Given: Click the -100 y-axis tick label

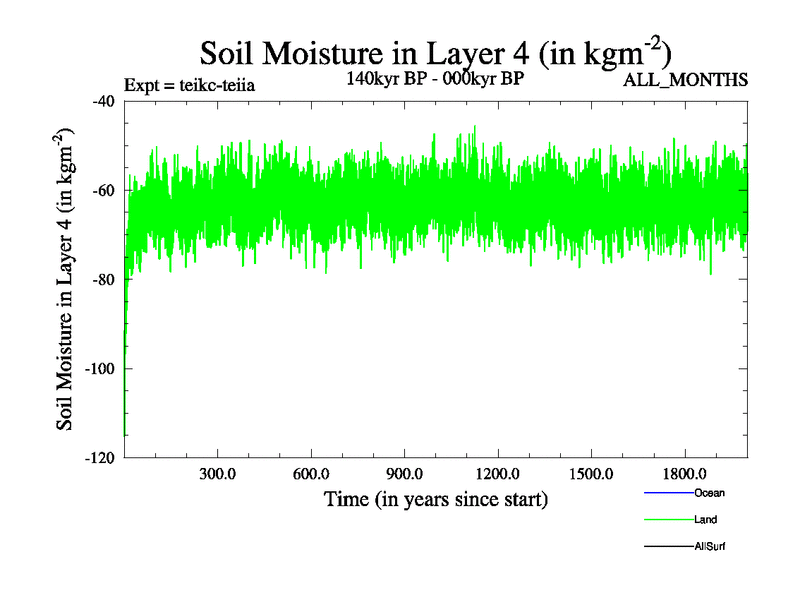Looking at the screenshot, I should pos(97,368).
